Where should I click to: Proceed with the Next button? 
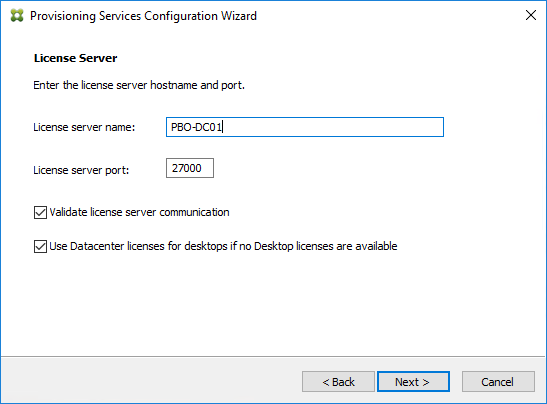click(413, 382)
